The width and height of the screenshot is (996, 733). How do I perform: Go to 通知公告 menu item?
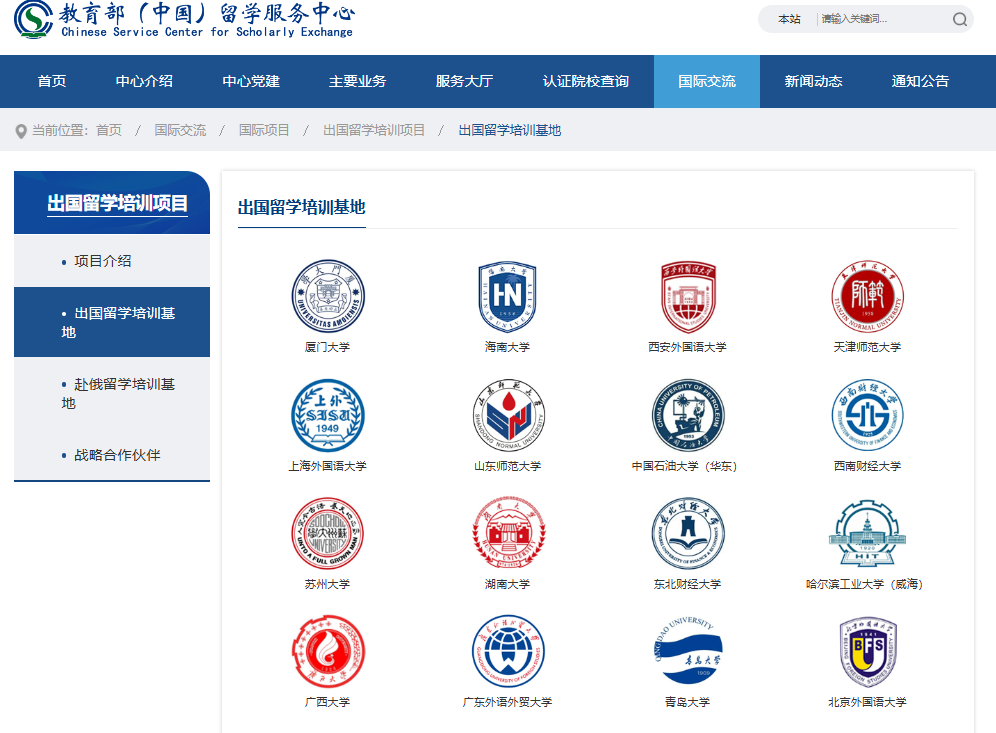tap(920, 81)
